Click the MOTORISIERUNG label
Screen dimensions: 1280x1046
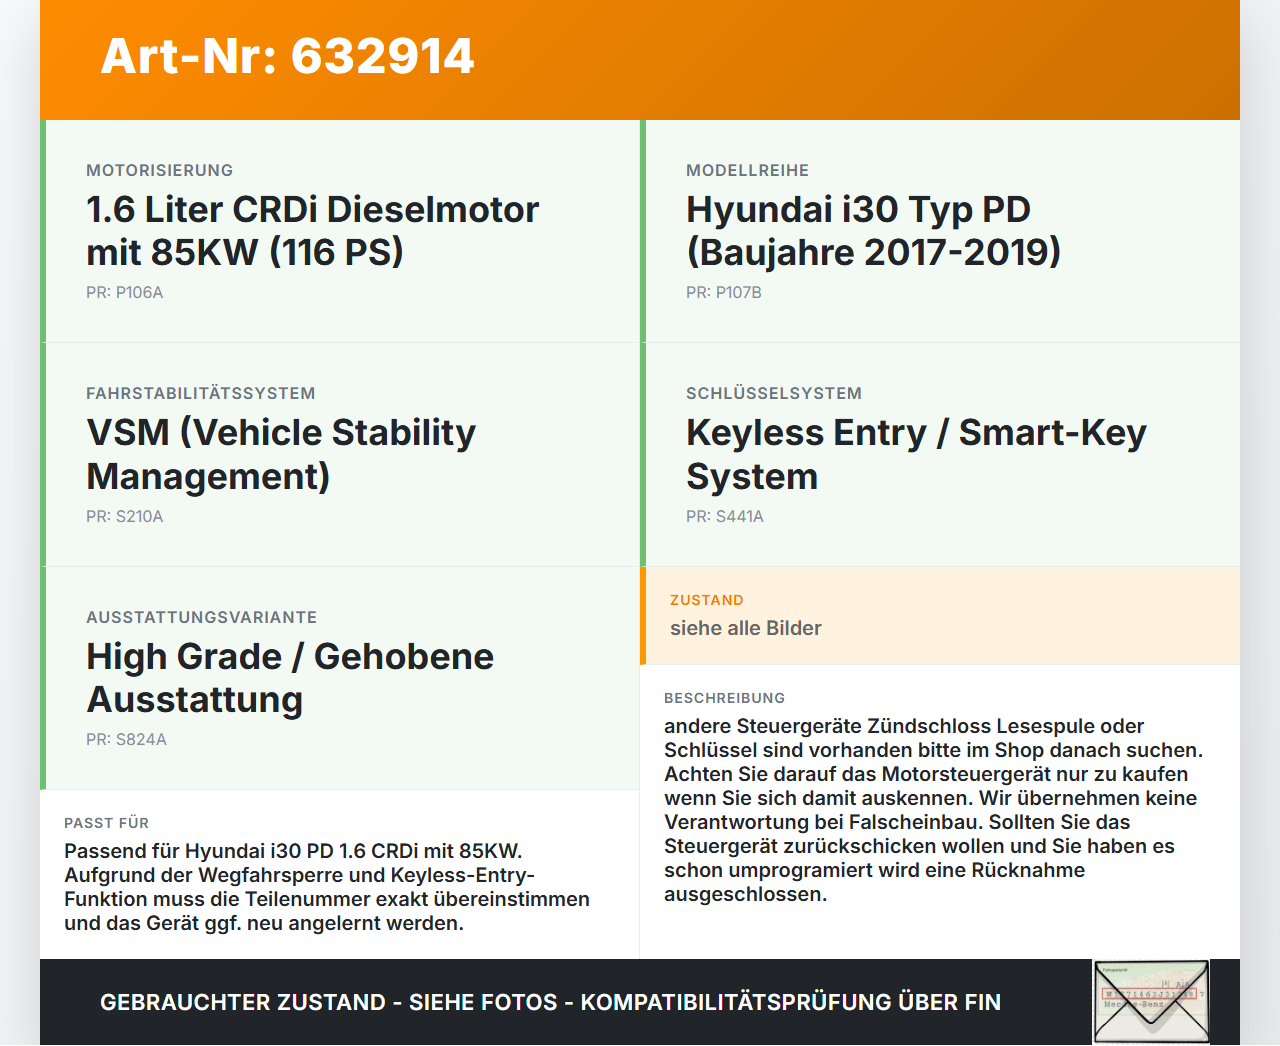(160, 170)
